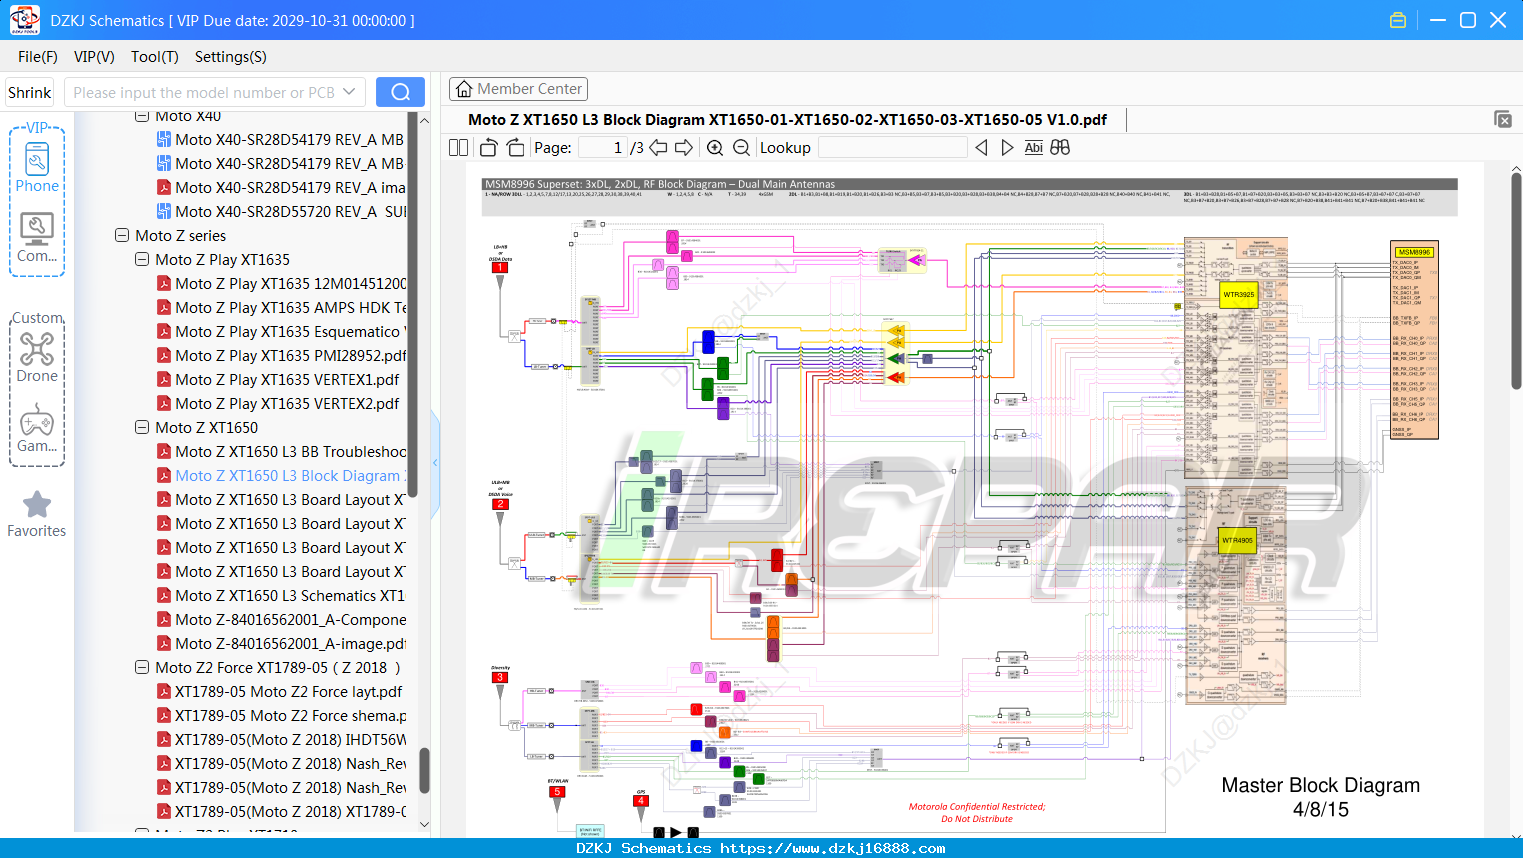This screenshot has height=858, width=1523.
Task: Click the document title tab of Moto Z XT1650 L3 Block Diagram
Action: click(787, 120)
